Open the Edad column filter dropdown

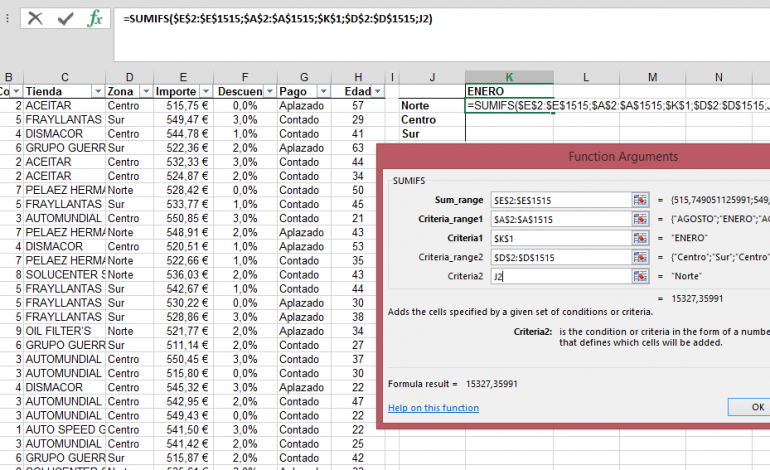[378, 91]
